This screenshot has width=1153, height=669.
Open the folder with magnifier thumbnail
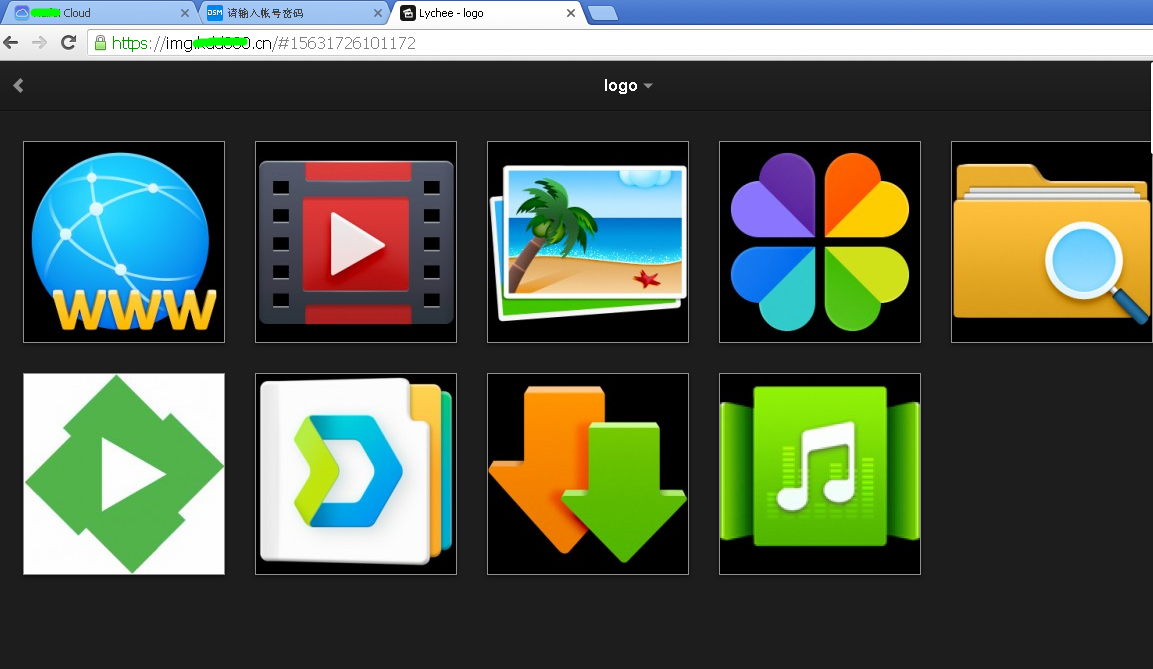point(1052,242)
